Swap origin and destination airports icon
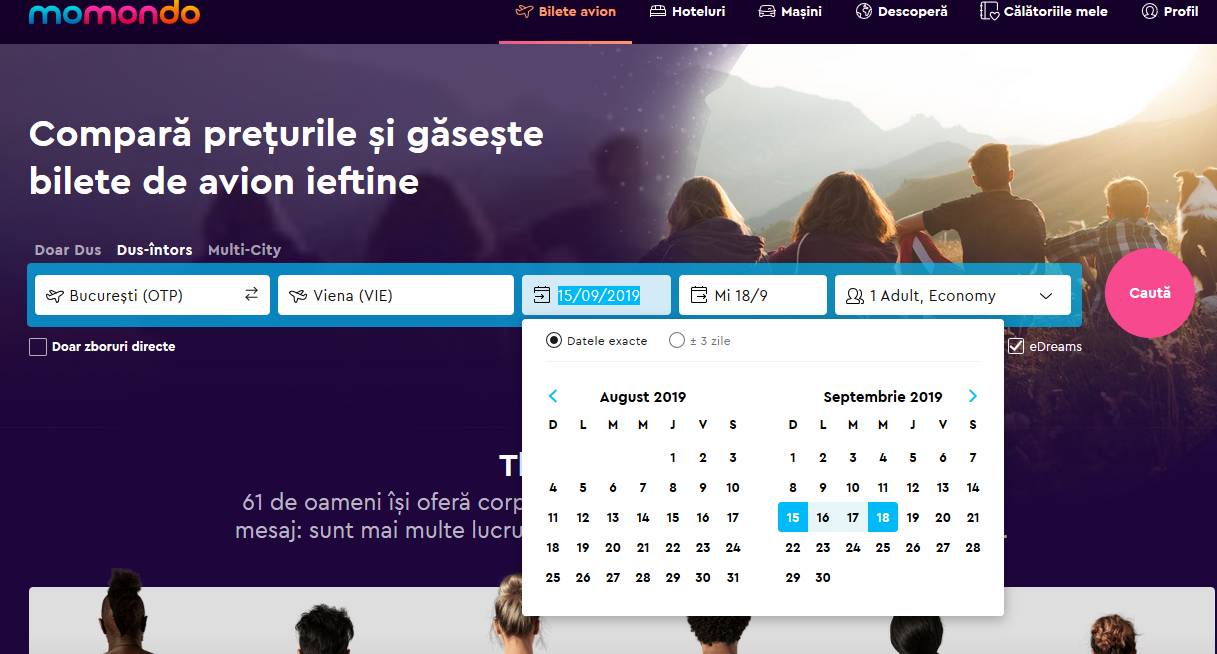 [x=251, y=294]
